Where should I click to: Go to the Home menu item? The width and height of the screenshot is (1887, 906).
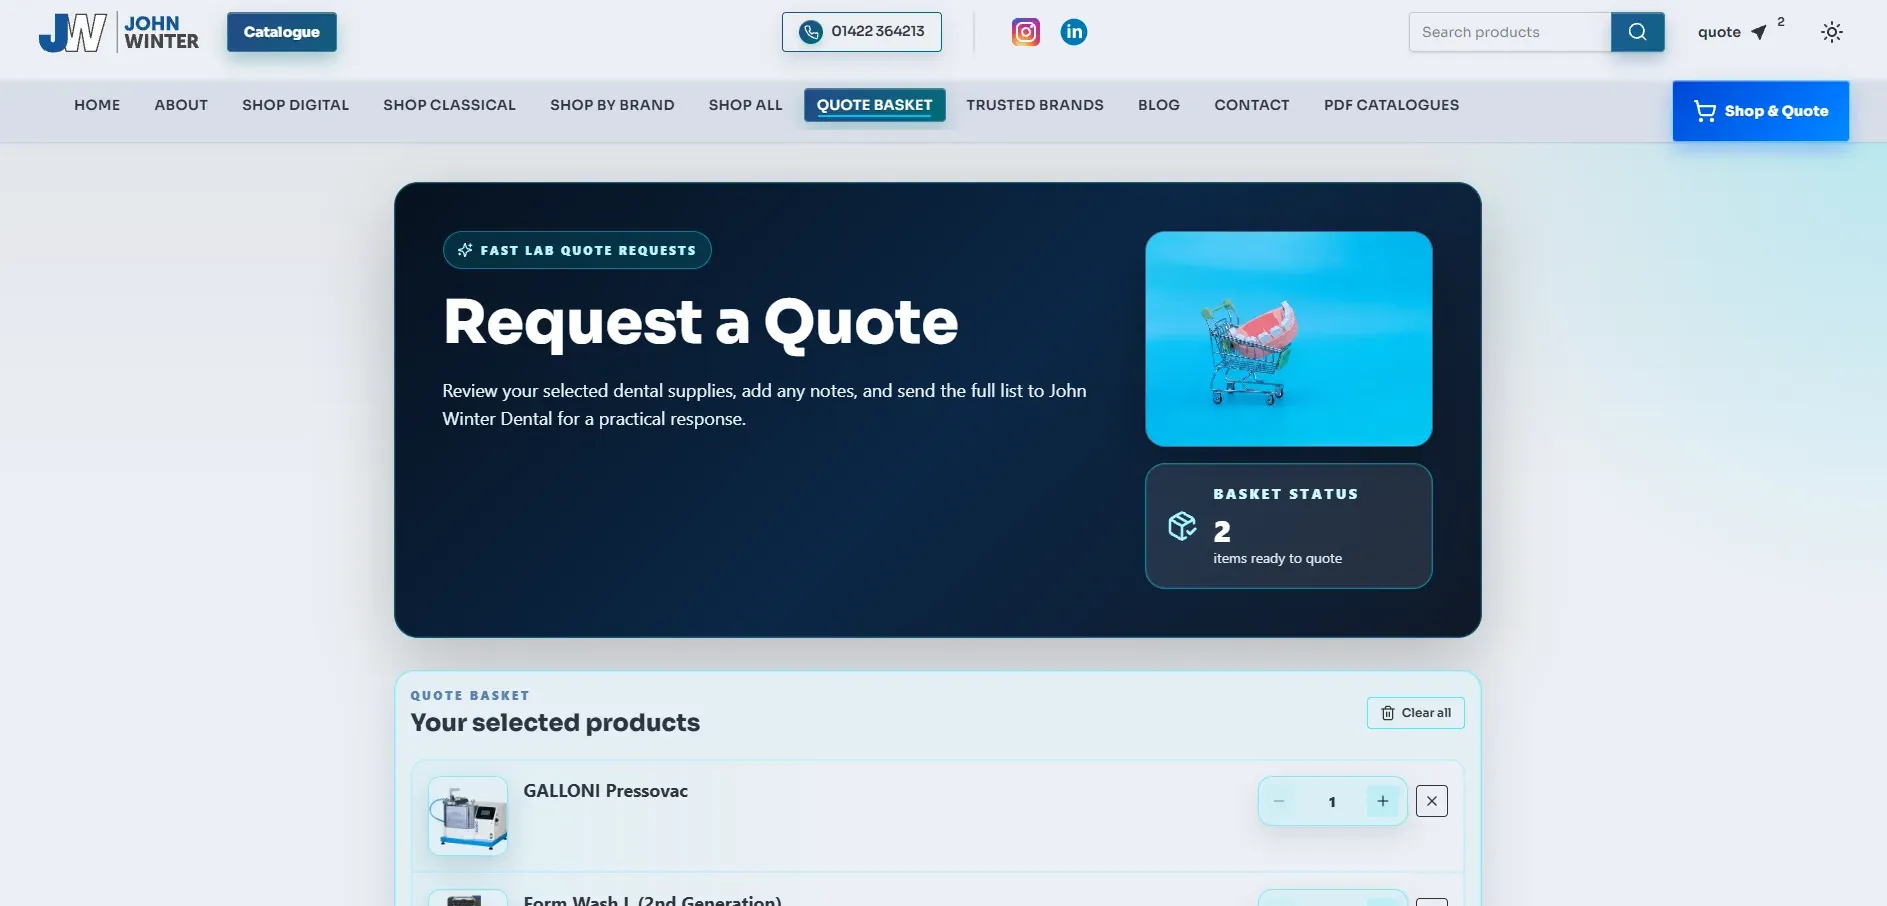[x=97, y=105]
